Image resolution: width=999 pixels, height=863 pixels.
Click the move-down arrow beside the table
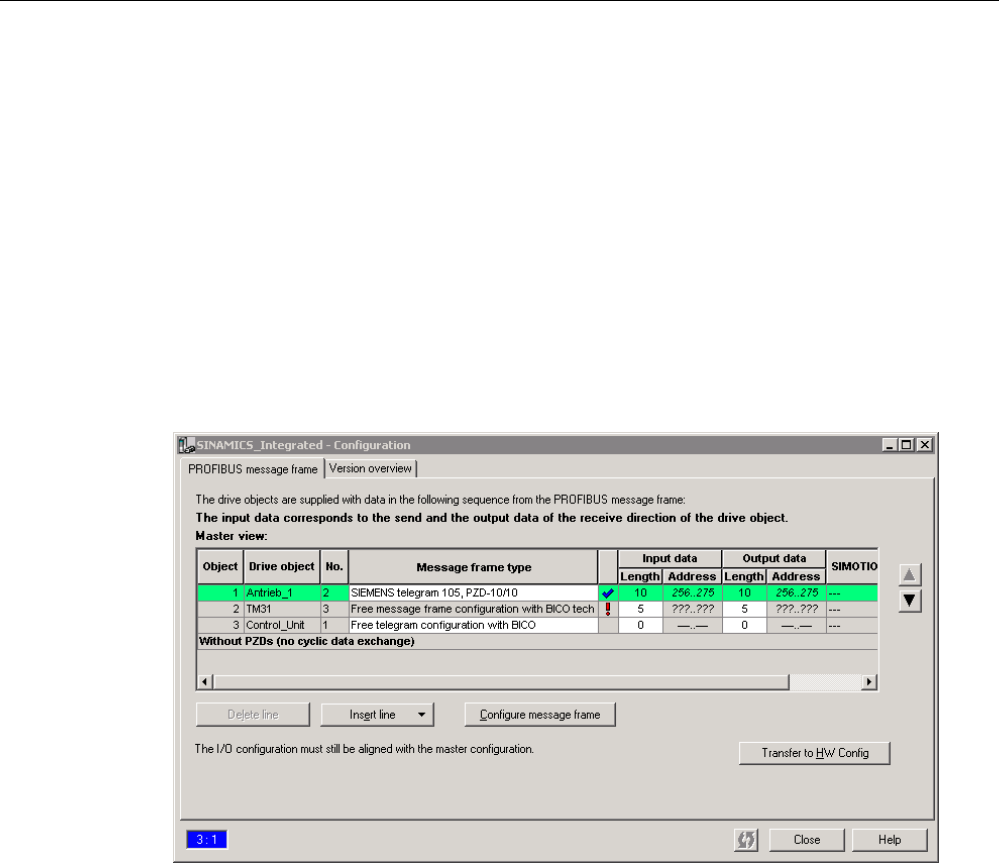909,600
